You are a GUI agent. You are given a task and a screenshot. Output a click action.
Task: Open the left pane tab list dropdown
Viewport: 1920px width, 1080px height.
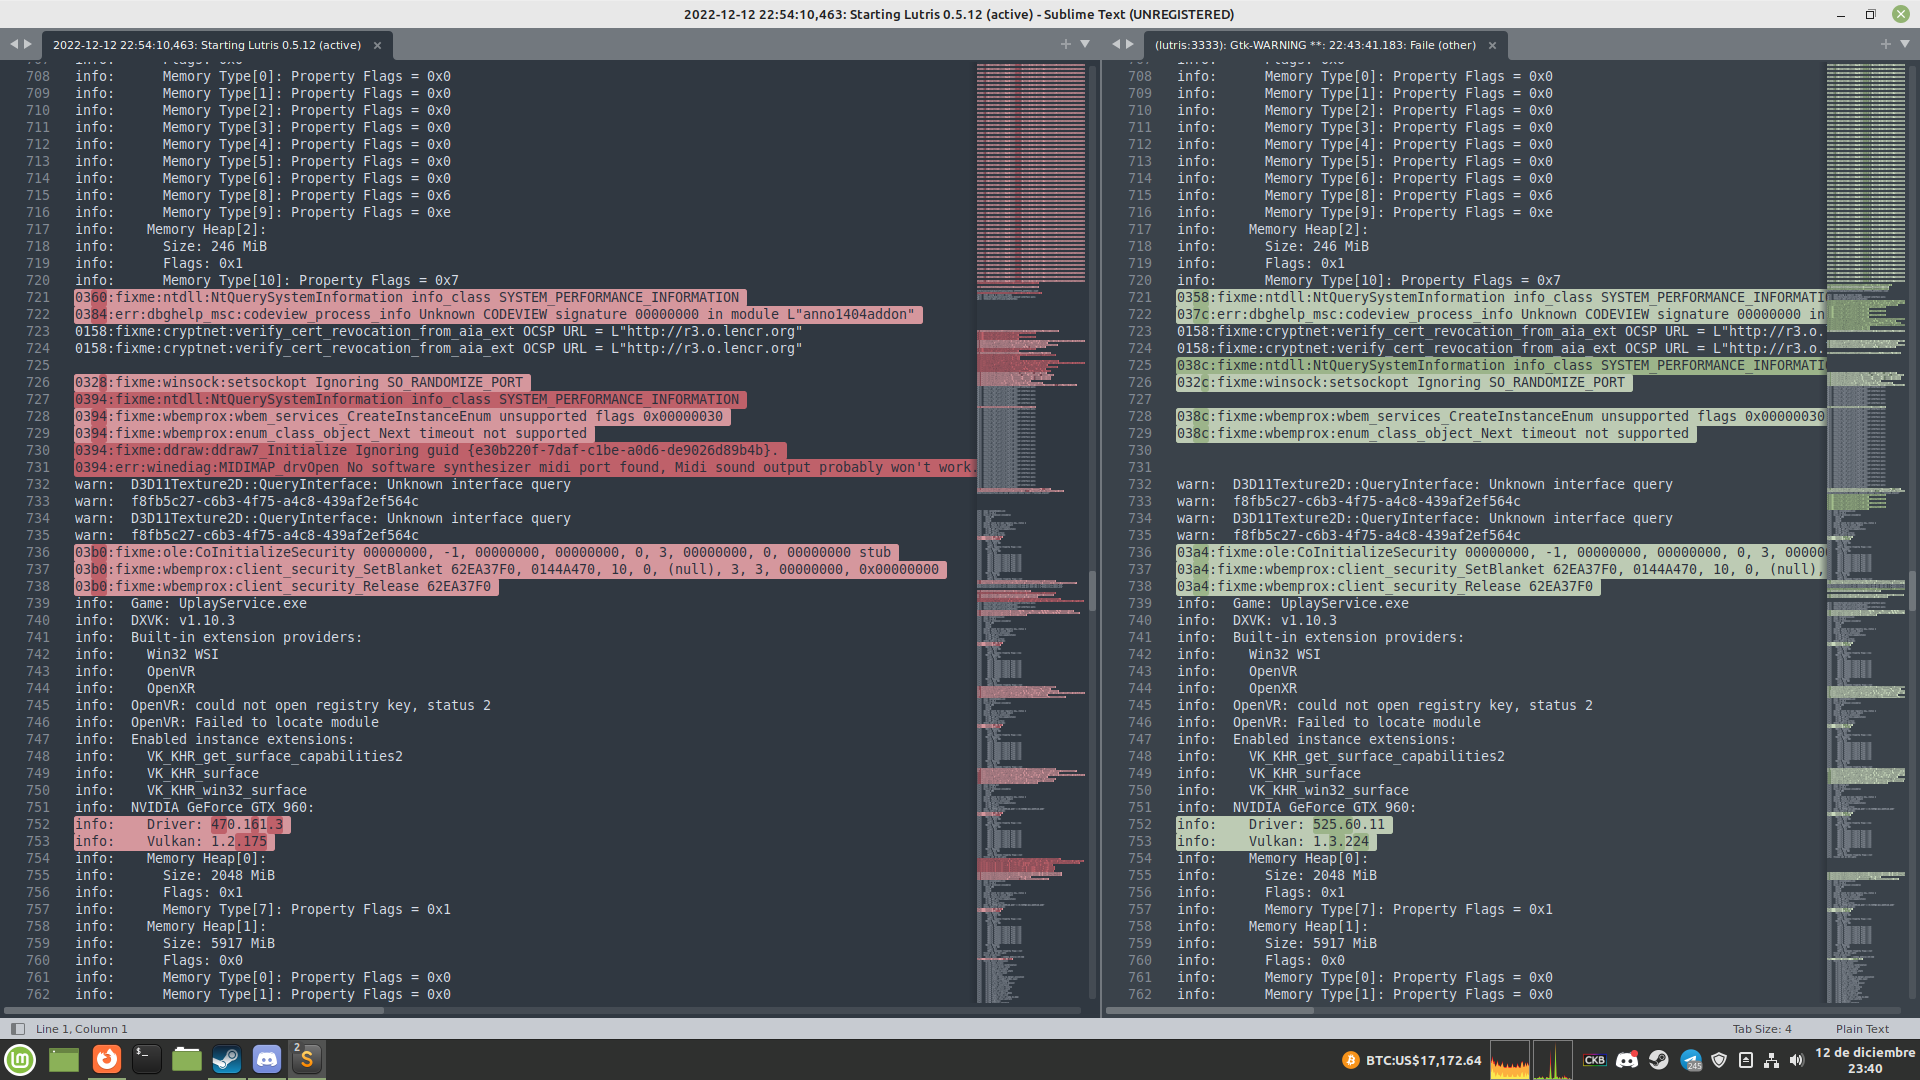pyautogui.click(x=1085, y=44)
